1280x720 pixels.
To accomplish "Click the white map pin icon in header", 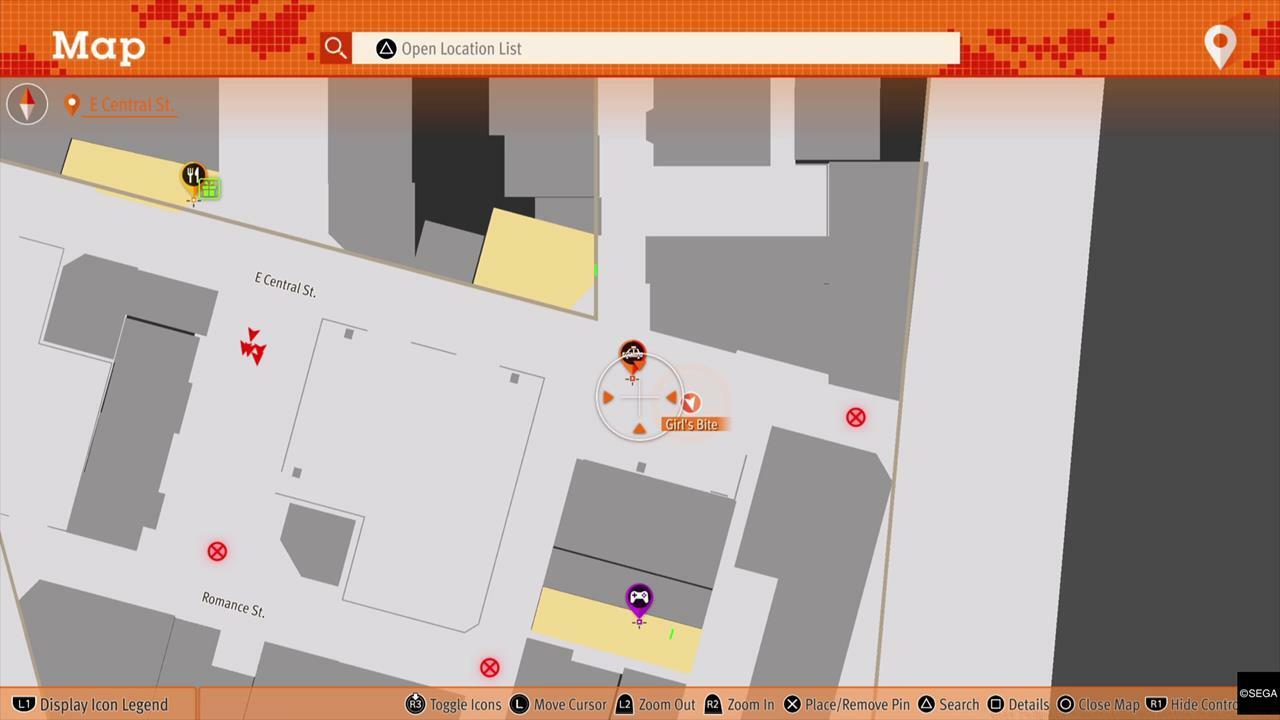I will (1220, 46).
